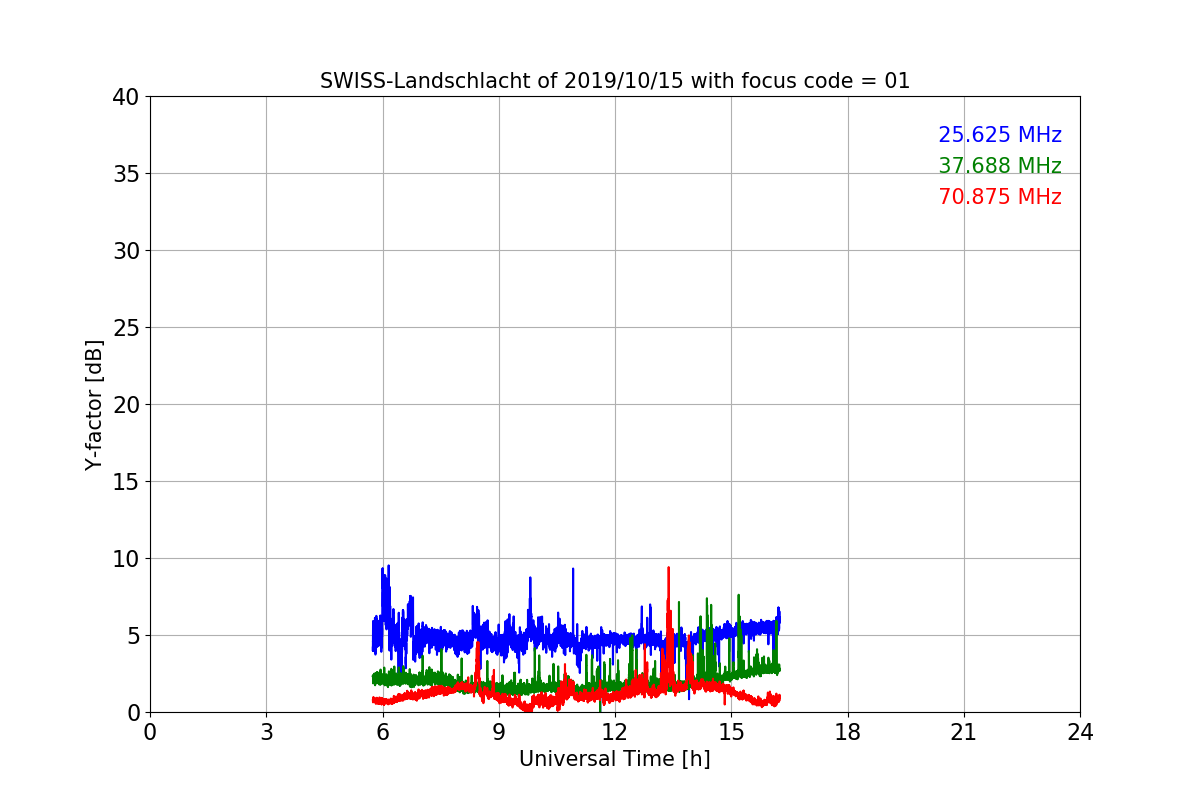Click the y-axis tick label 20
Screen dimensions: 1200x800
pyautogui.click(x=125, y=405)
